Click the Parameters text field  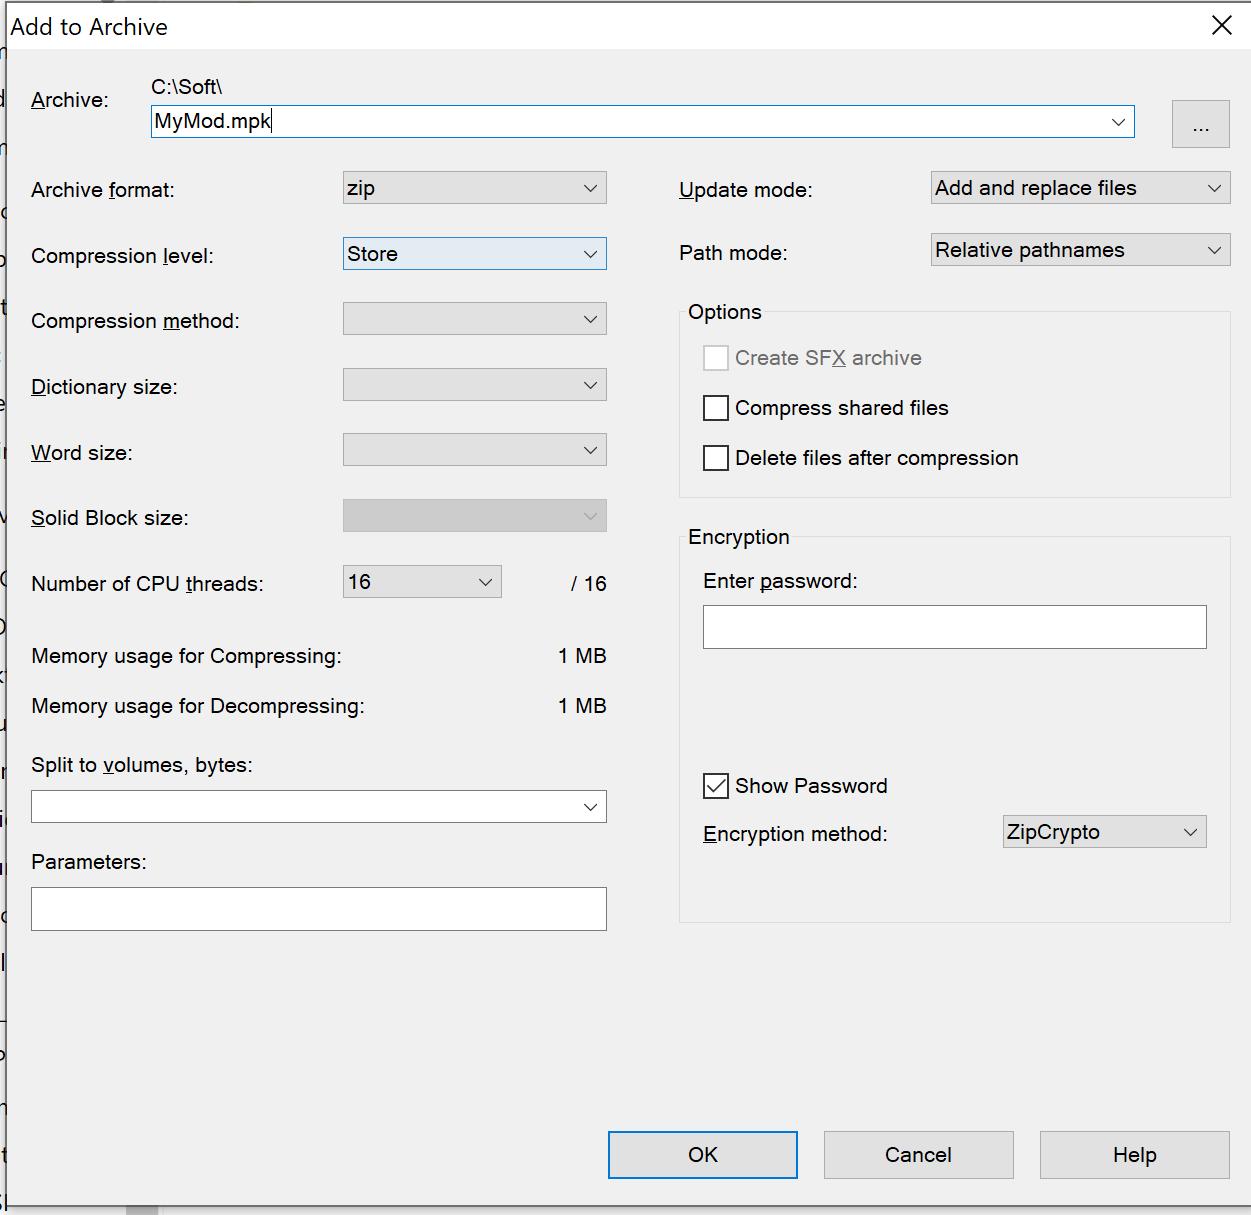click(318, 909)
